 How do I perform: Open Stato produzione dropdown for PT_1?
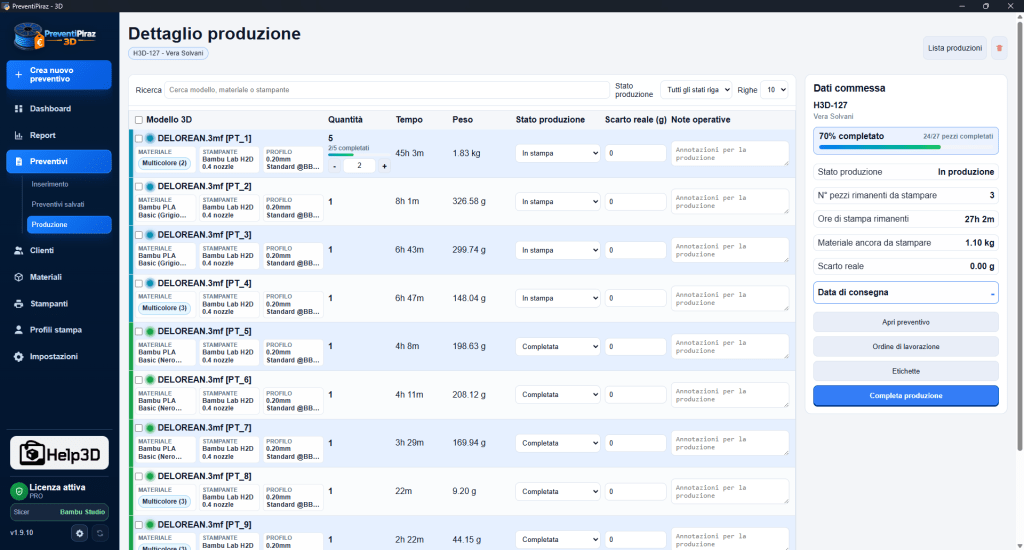[x=557, y=153]
